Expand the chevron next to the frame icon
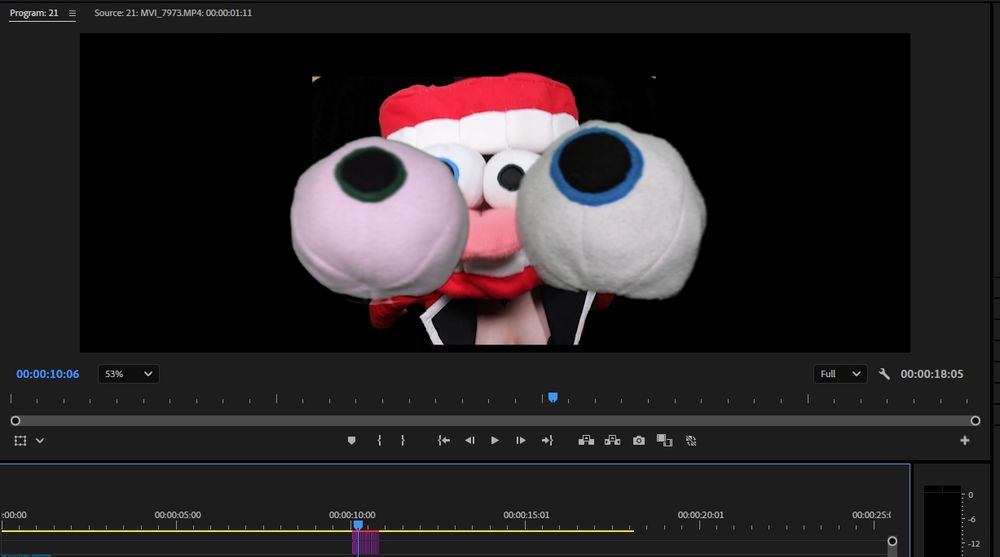 (40, 440)
